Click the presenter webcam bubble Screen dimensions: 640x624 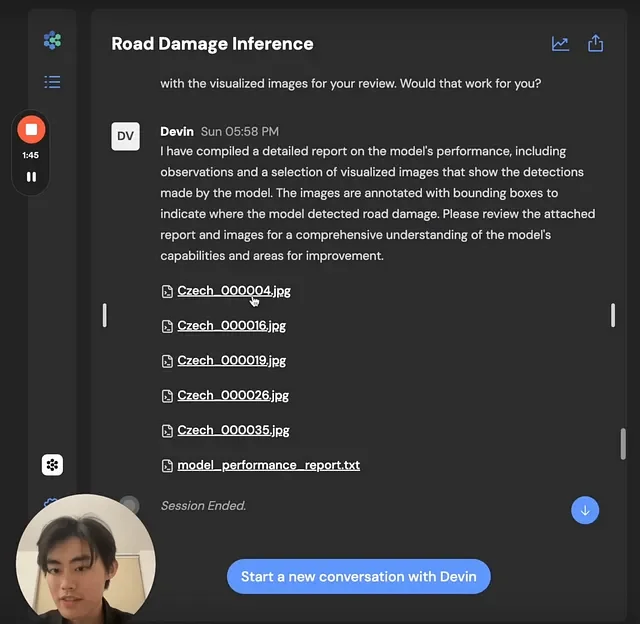(86, 559)
